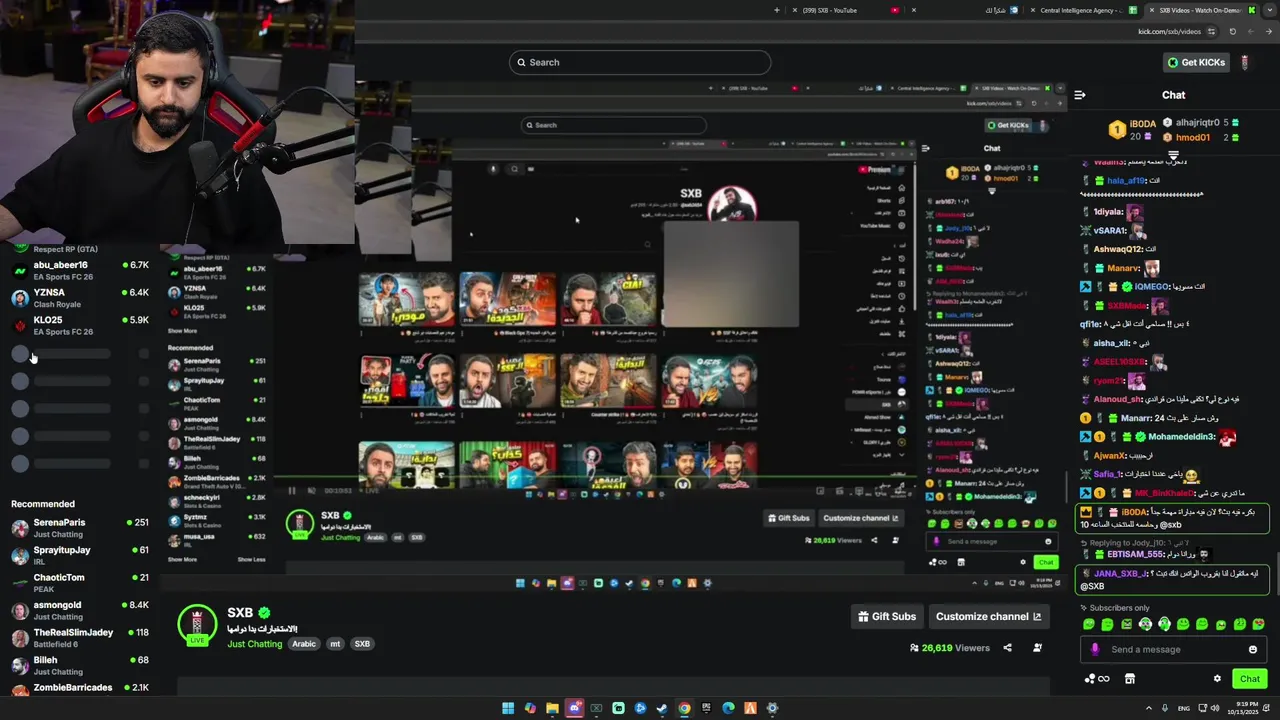The image size is (1280, 720).
Task: Open Microsoft Edge from the taskbar
Action: click(x=728, y=708)
